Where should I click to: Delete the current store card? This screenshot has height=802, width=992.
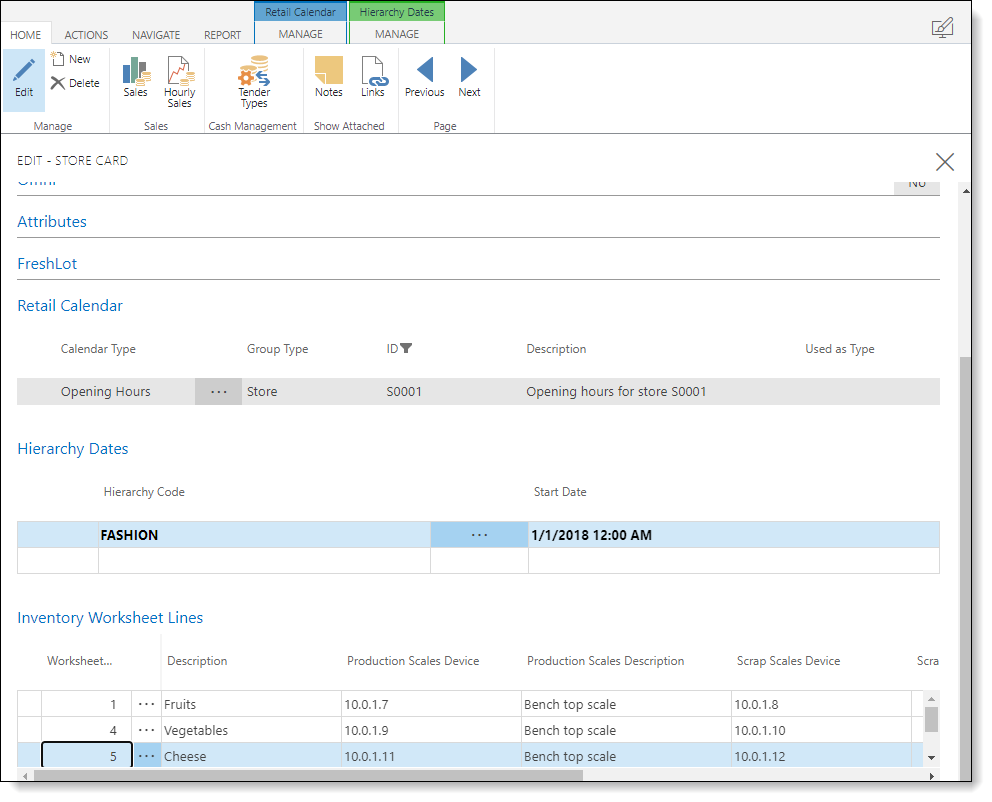pos(75,83)
